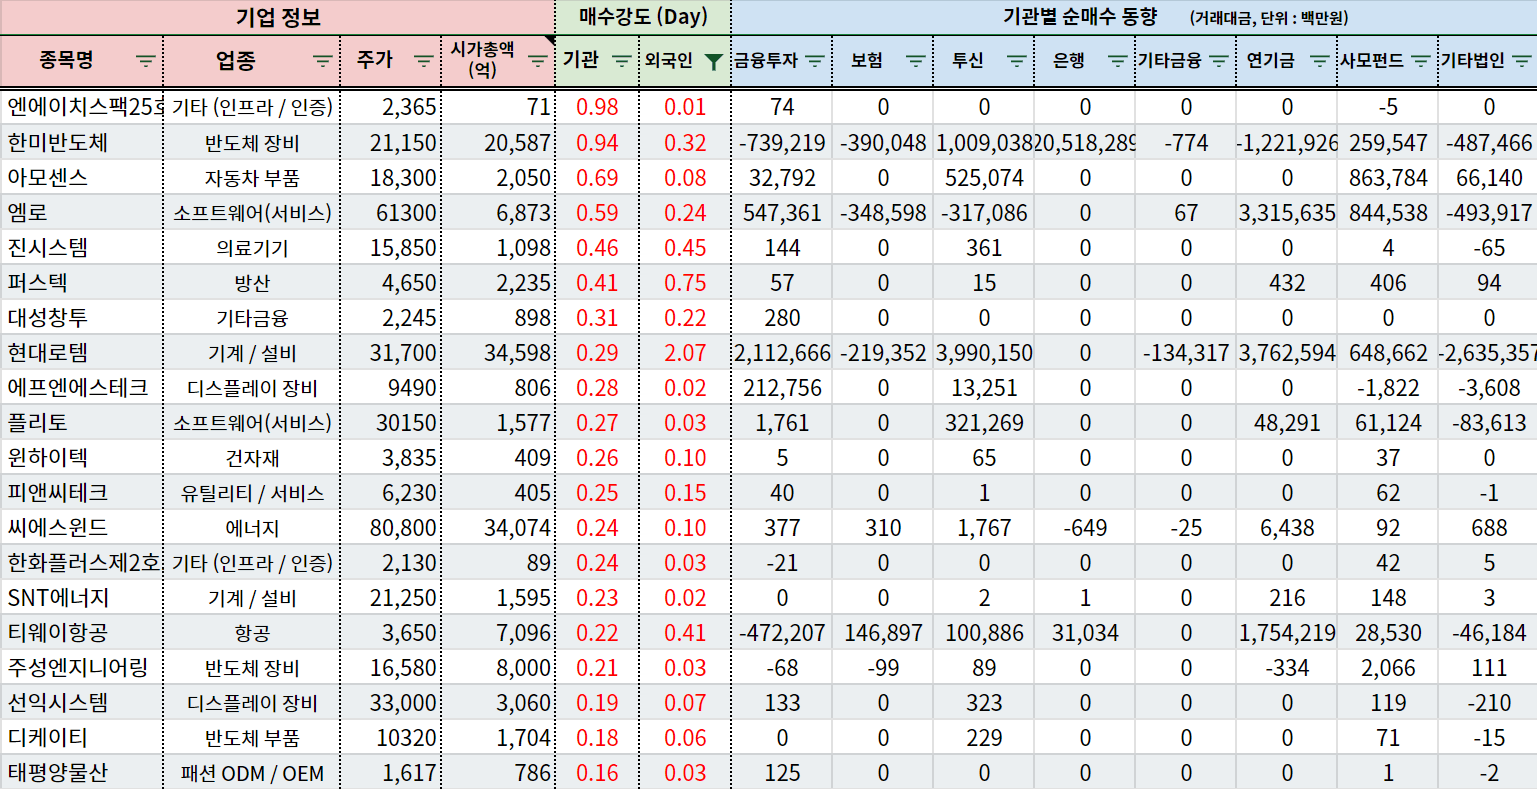Click the 아모센스 stock name cell
This screenshot has width=1537, height=789.
[82, 177]
